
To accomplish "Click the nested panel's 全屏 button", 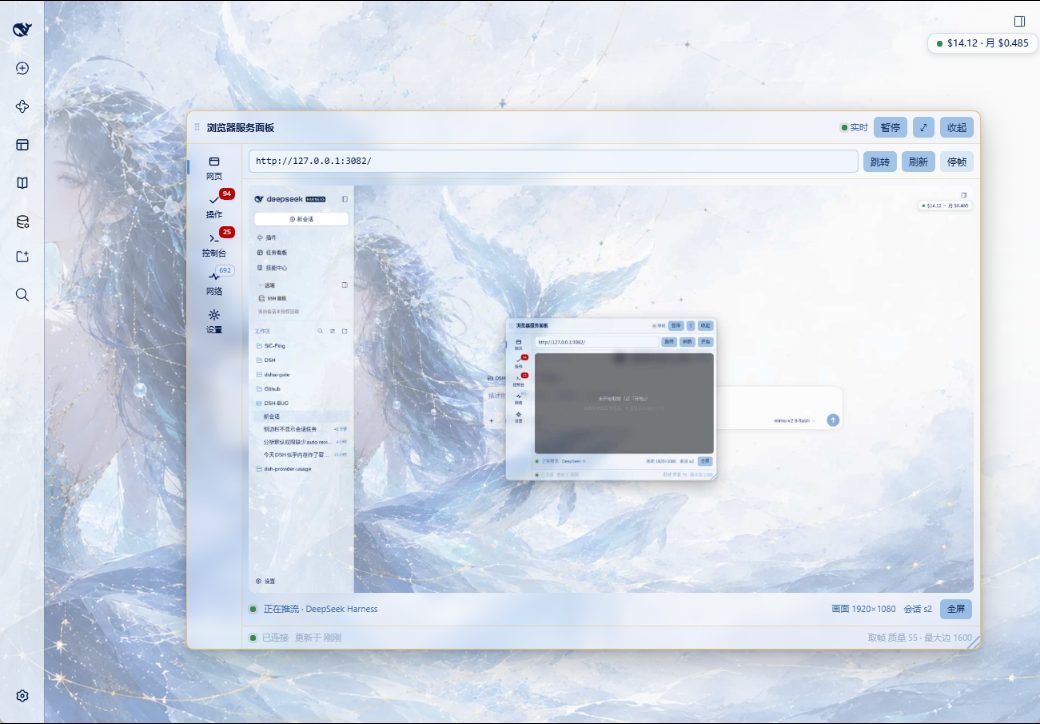I will pos(706,461).
